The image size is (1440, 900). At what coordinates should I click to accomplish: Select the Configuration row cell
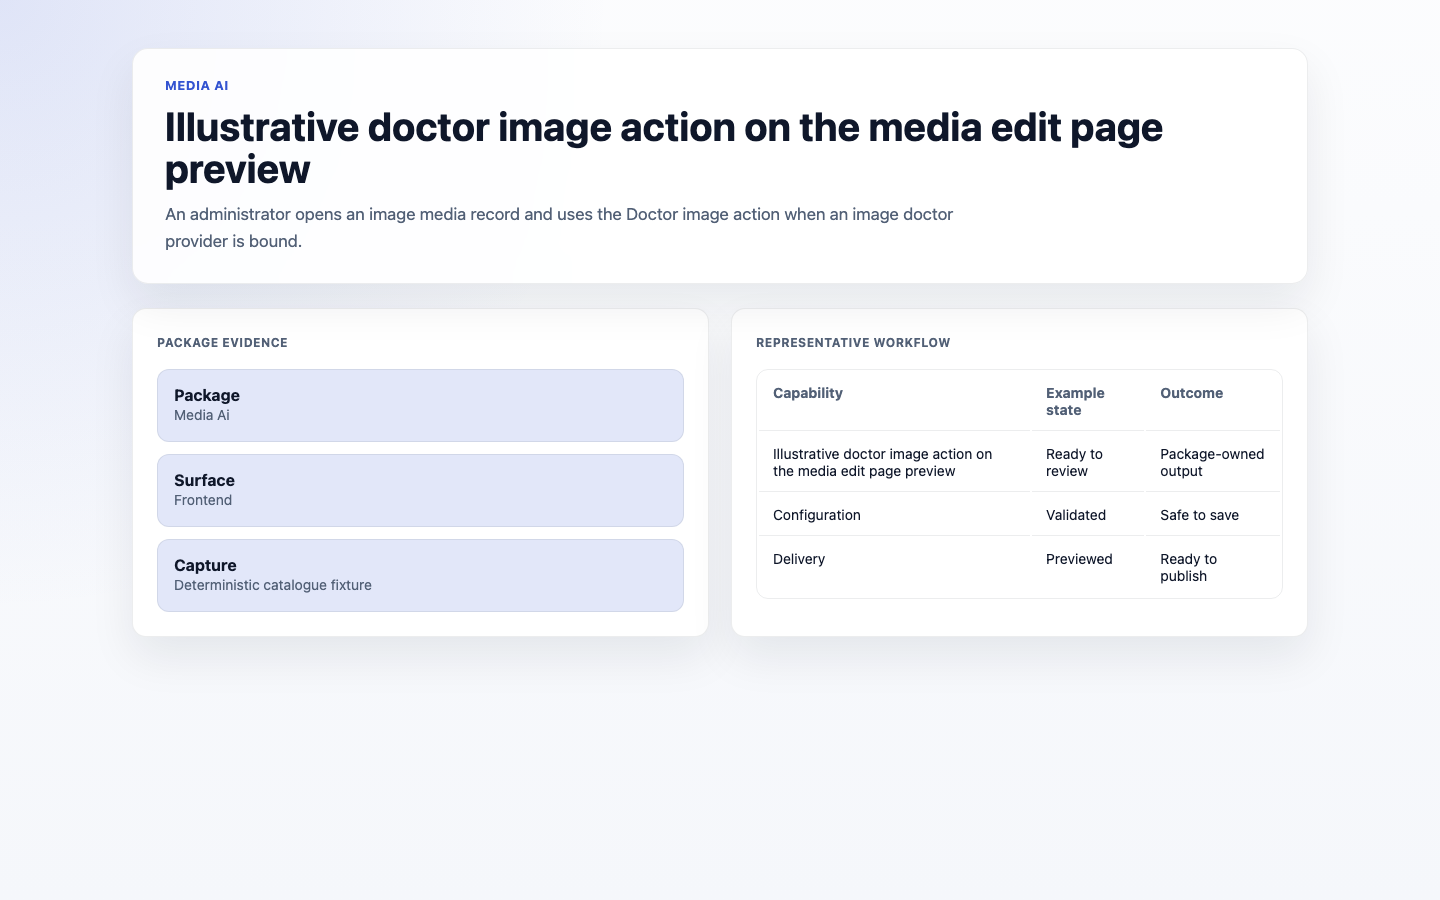click(x=894, y=515)
